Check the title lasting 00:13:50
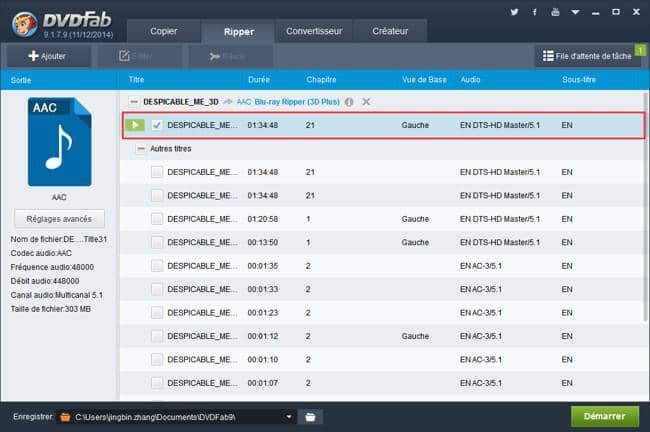The width and height of the screenshot is (650, 432). (157, 242)
